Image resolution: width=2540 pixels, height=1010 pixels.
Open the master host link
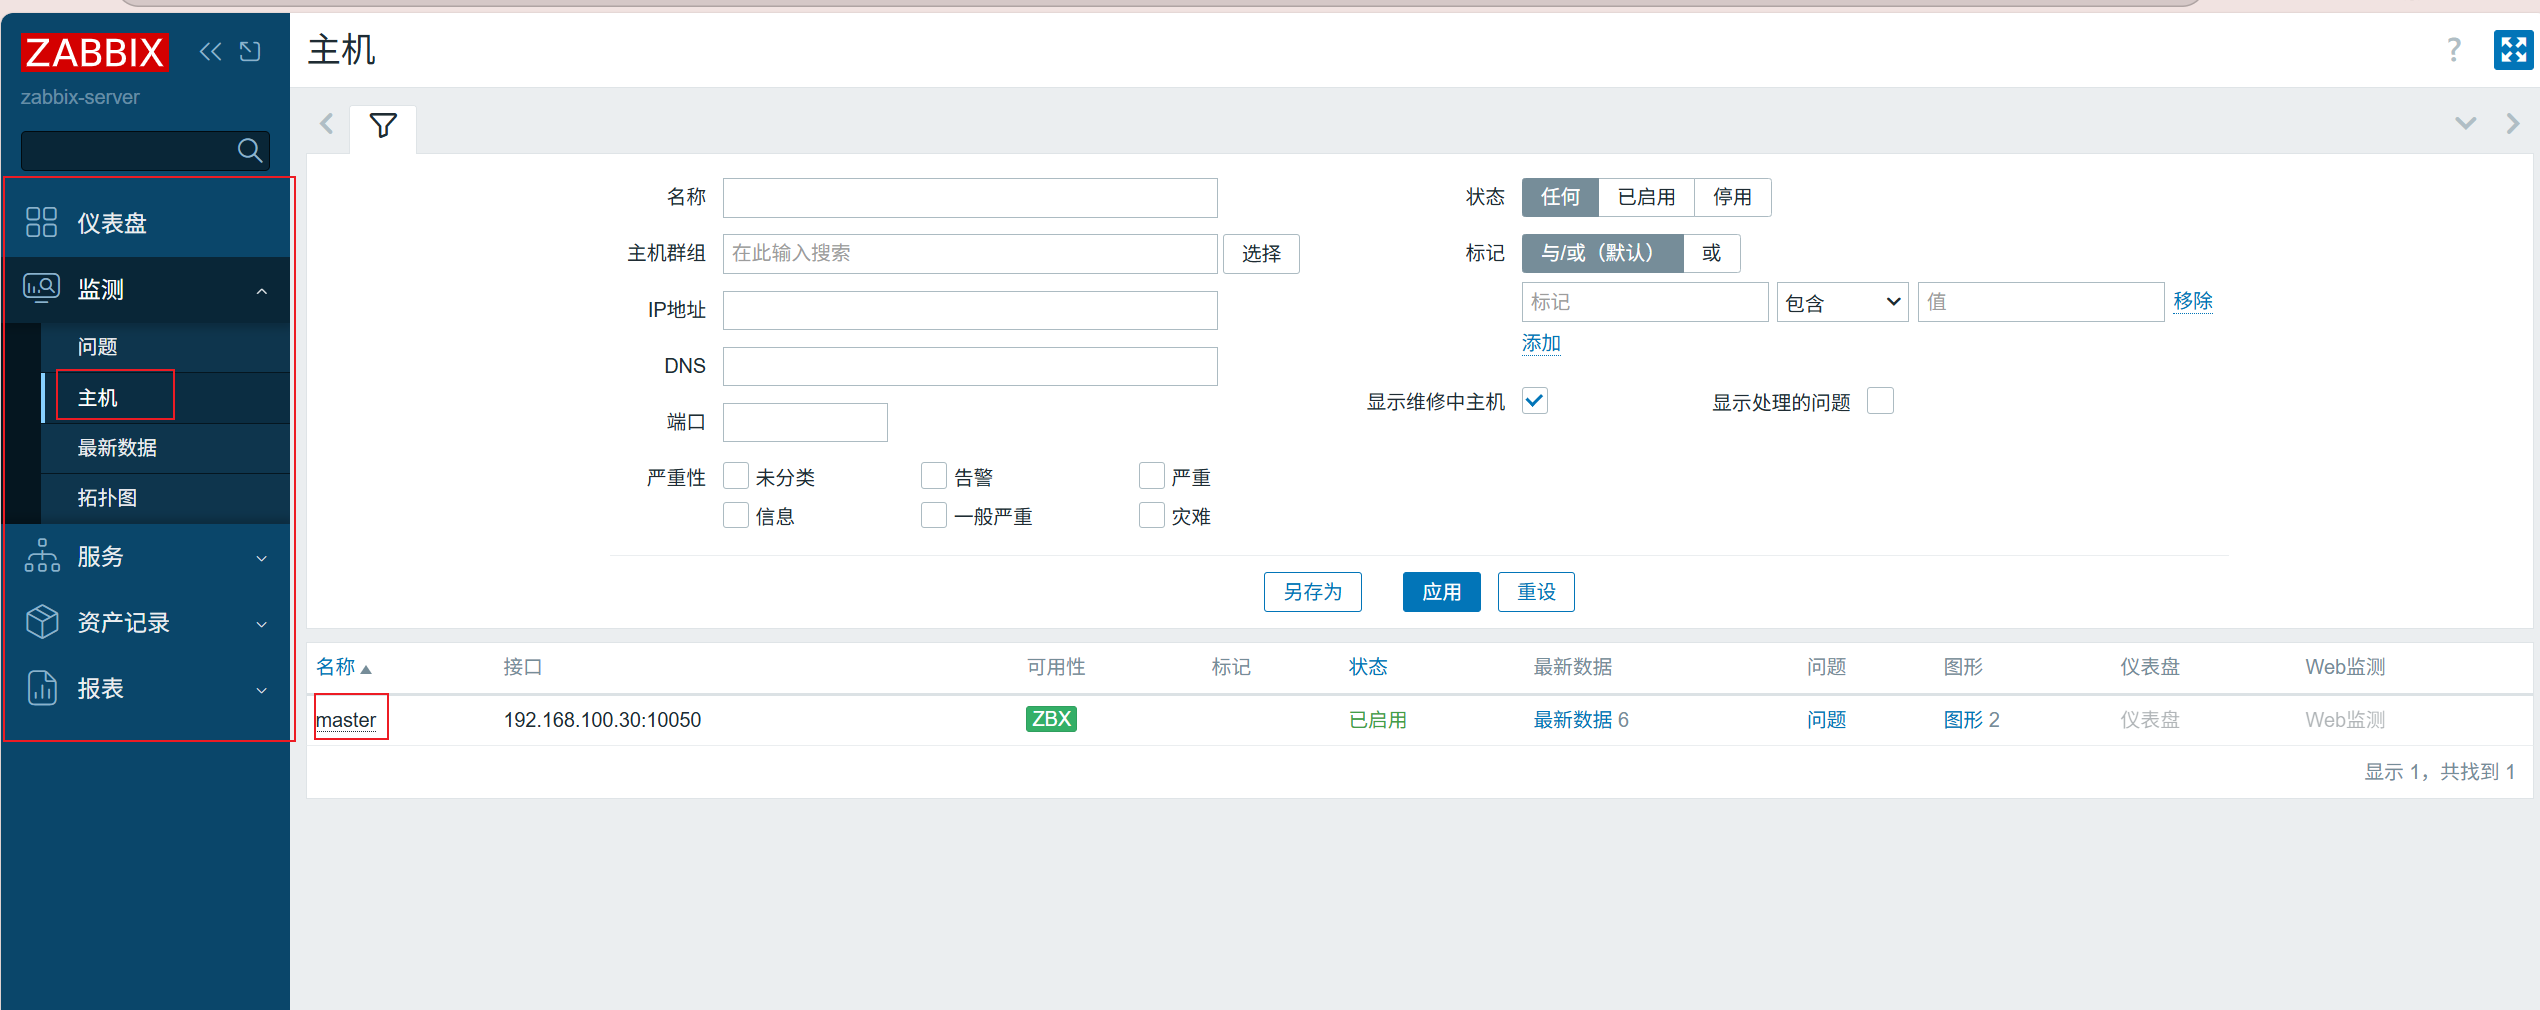pos(346,720)
